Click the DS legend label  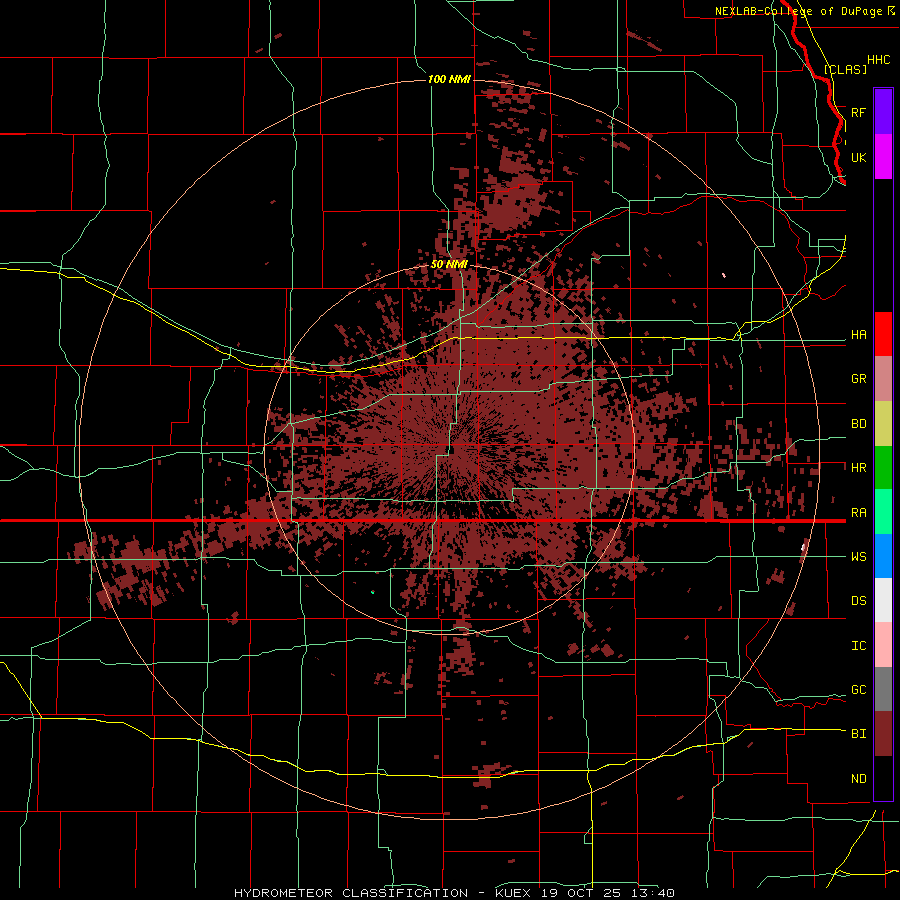858,601
